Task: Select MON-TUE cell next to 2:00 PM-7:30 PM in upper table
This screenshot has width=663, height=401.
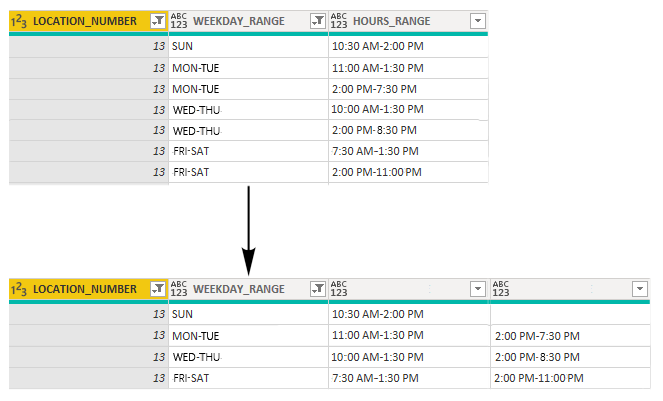Action: 249,89
